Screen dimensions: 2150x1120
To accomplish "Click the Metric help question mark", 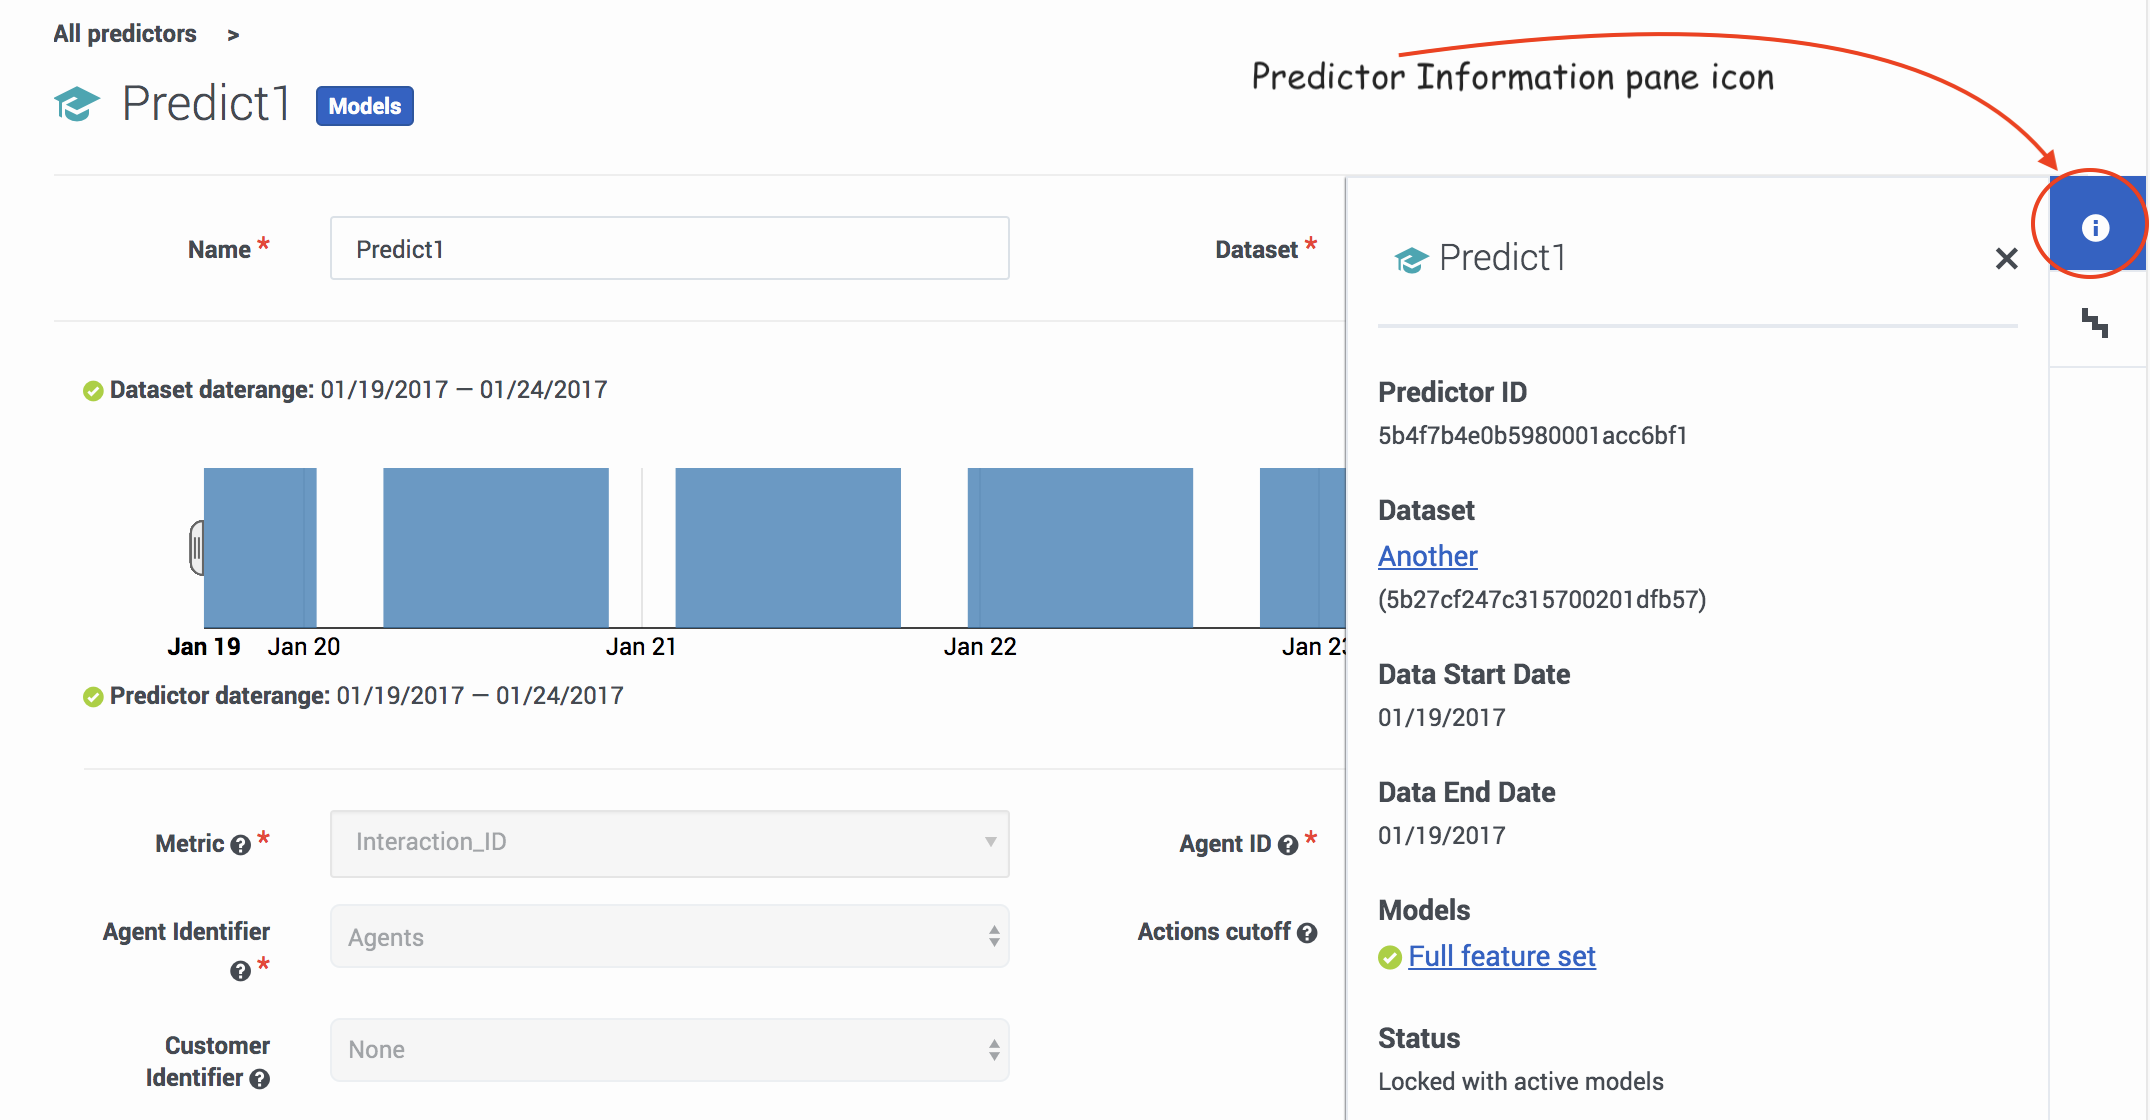I will pos(240,845).
